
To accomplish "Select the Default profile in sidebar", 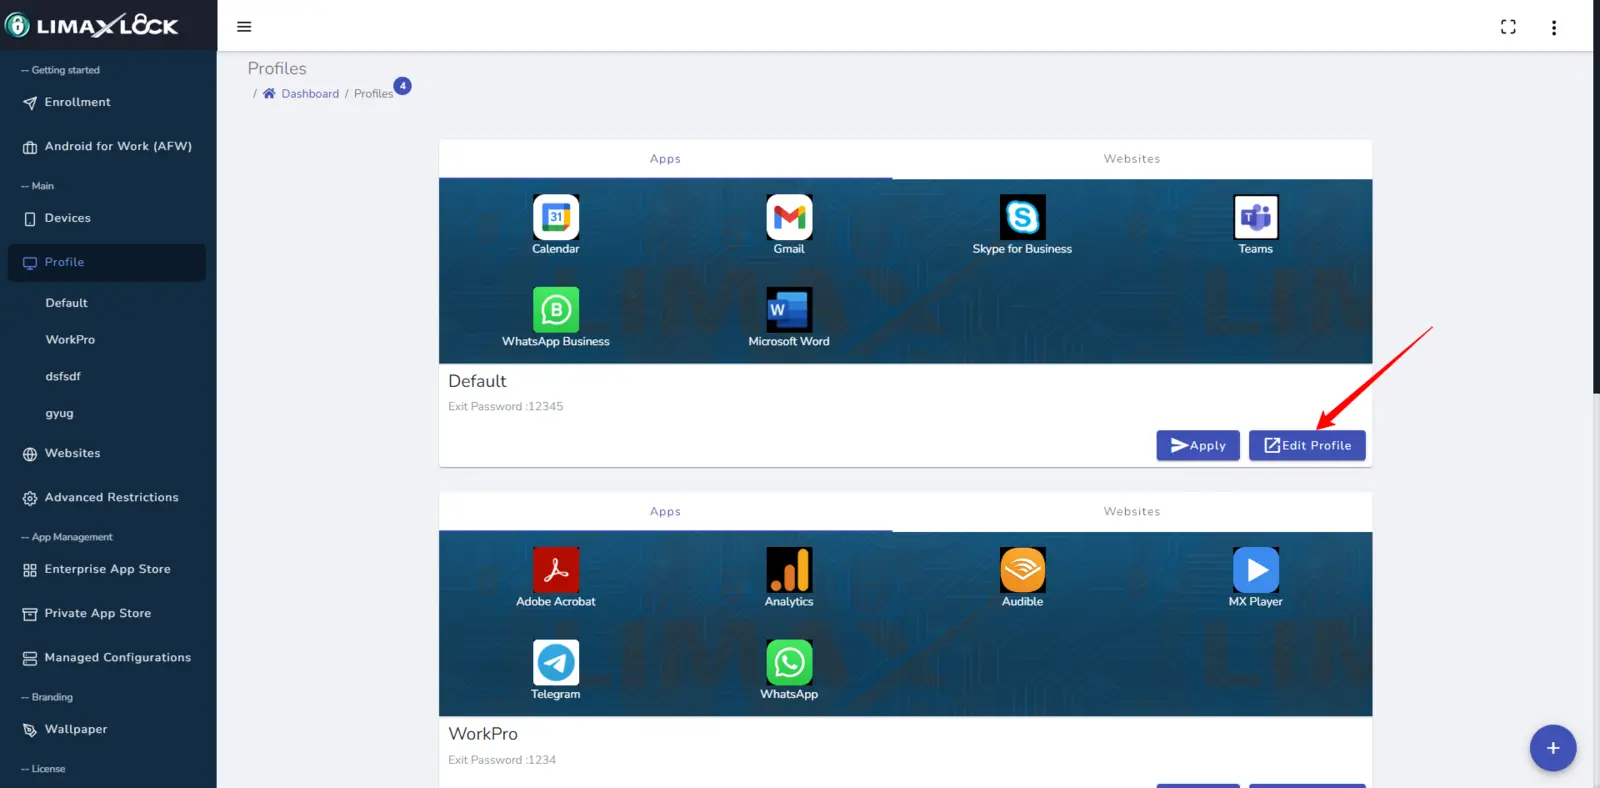I will (66, 303).
